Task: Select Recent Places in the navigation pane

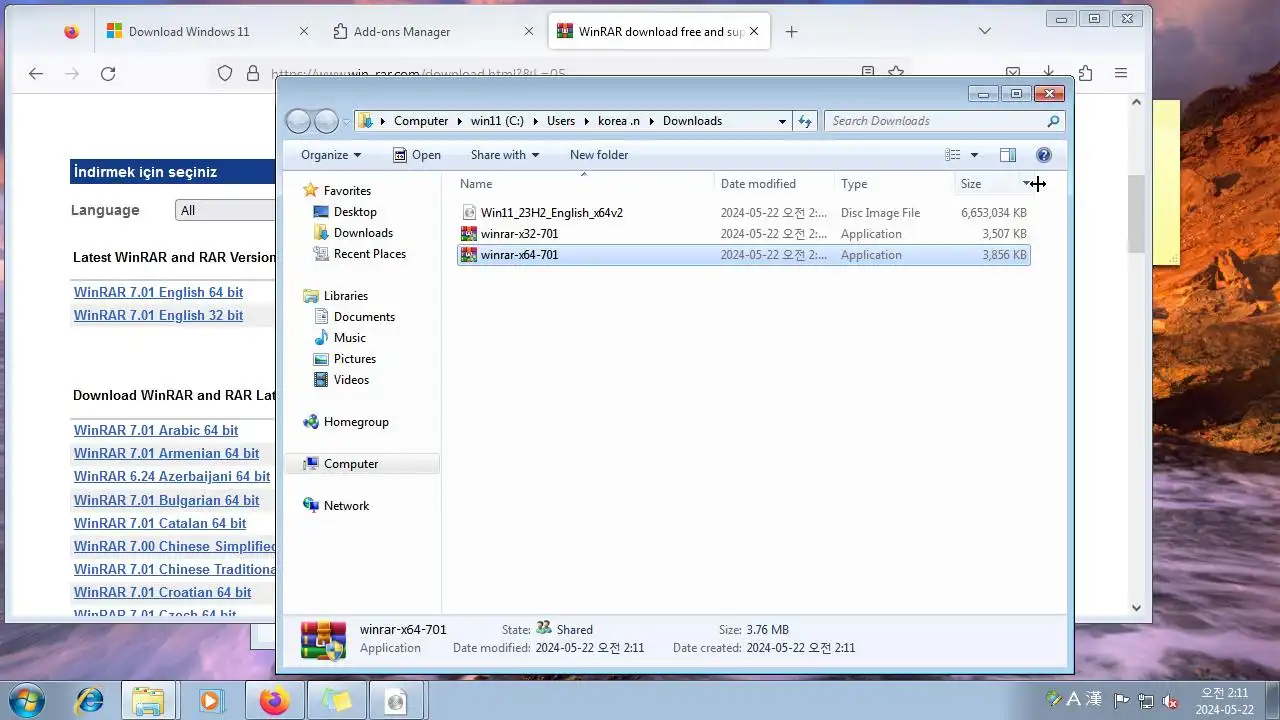Action: tap(360, 254)
